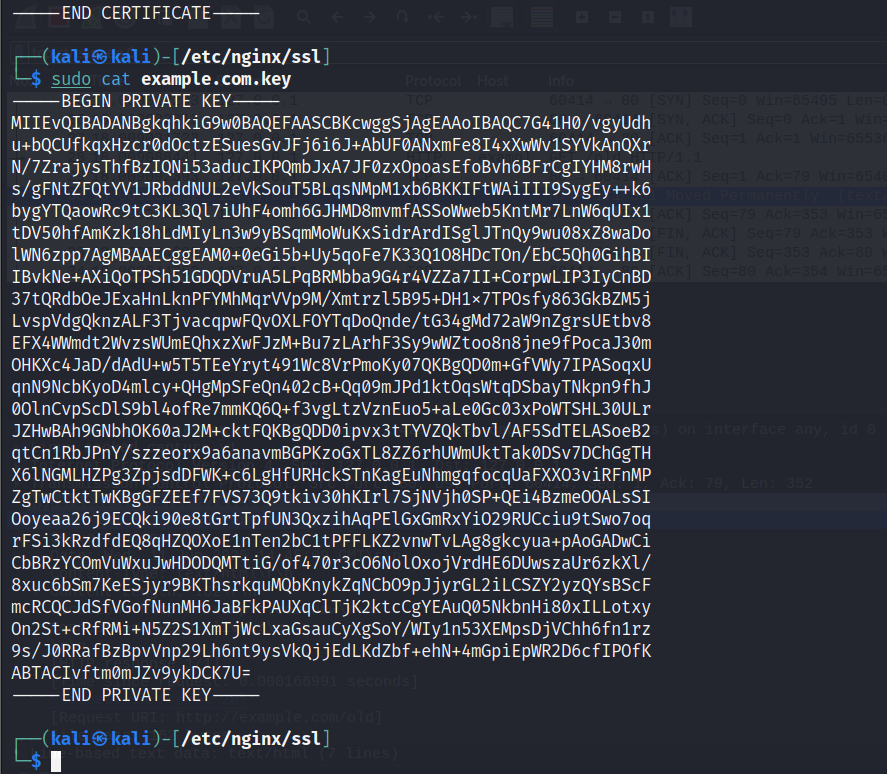
Task: Click the key line starting with lWN6zpp7AgMBAAECggEAM0
Action: click(331, 255)
